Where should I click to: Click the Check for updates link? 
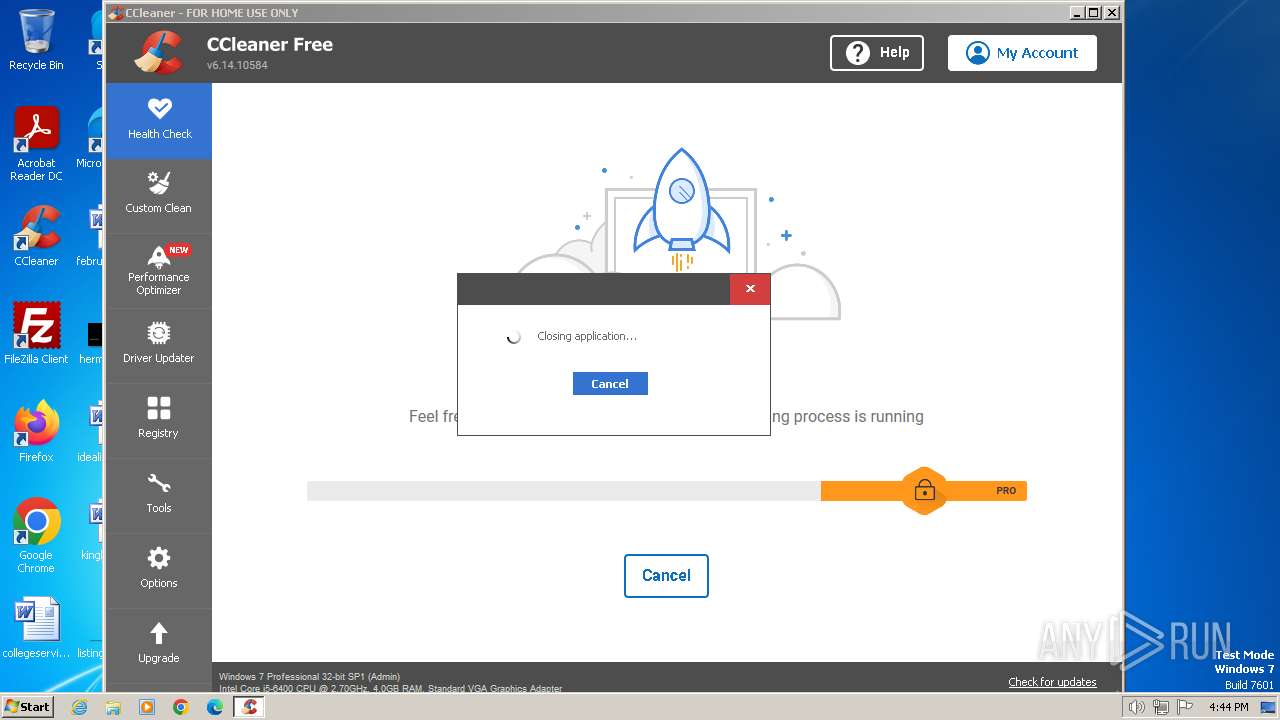click(x=1052, y=682)
